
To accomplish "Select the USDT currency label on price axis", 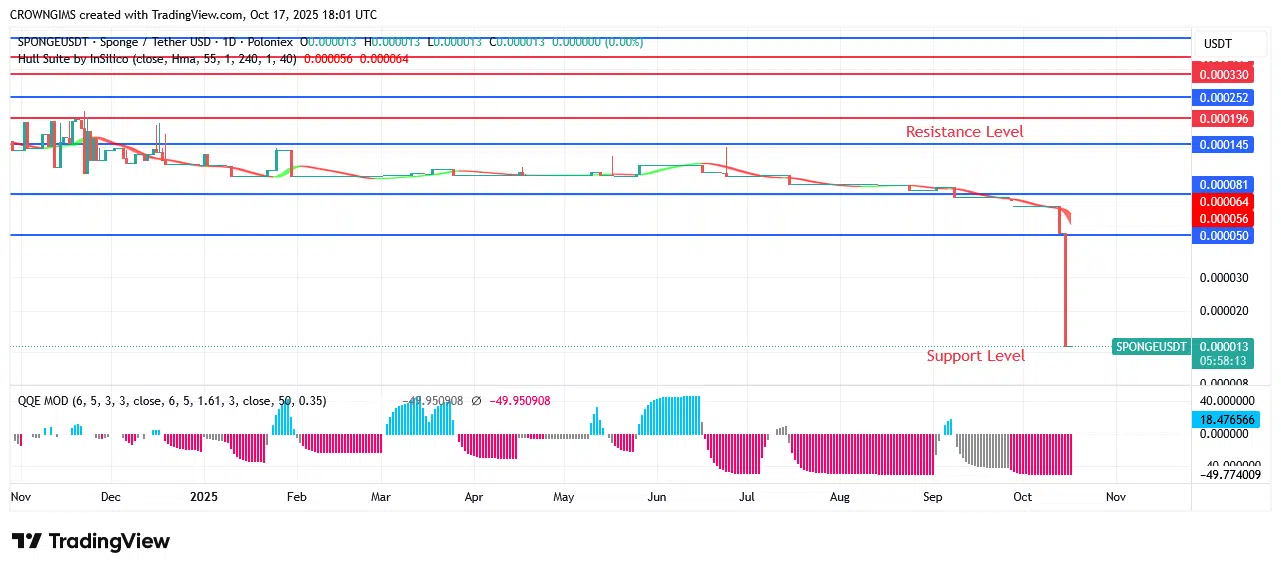I will (x=1217, y=44).
